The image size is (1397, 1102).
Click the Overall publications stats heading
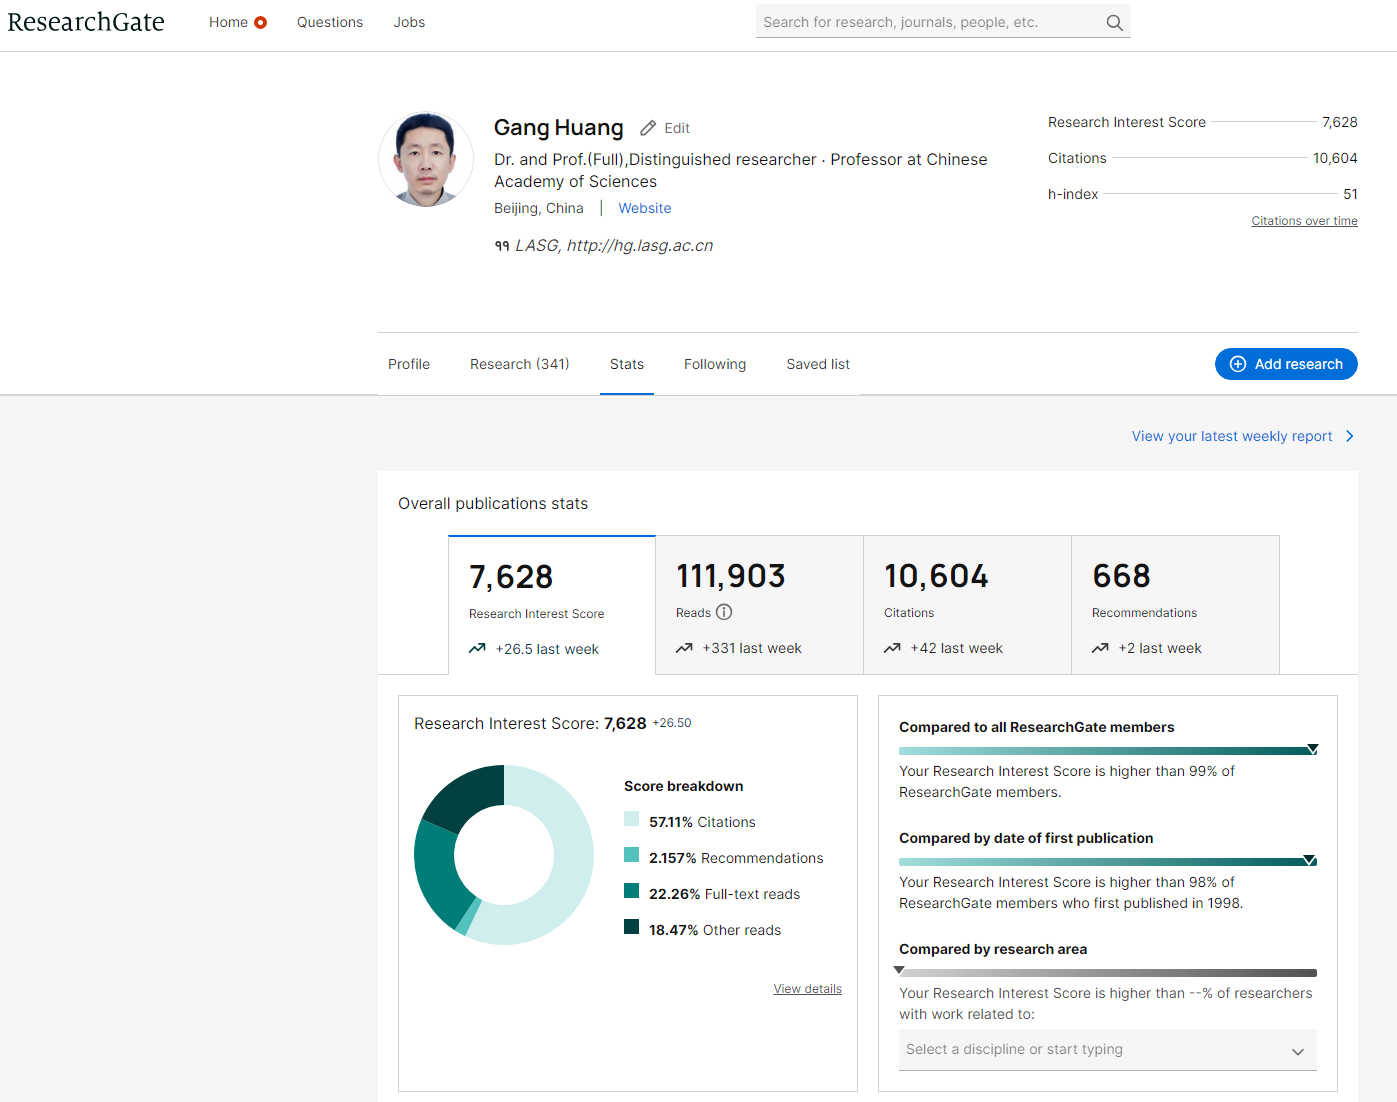[493, 504]
